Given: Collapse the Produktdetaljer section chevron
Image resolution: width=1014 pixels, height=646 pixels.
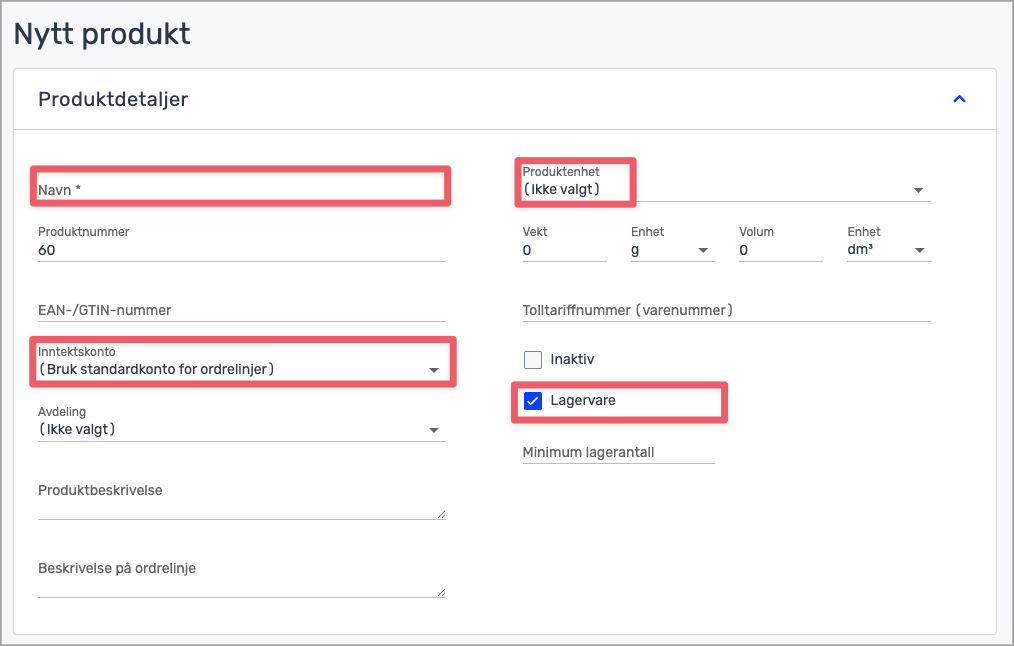Looking at the screenshot, I should [x=959, y=99].
